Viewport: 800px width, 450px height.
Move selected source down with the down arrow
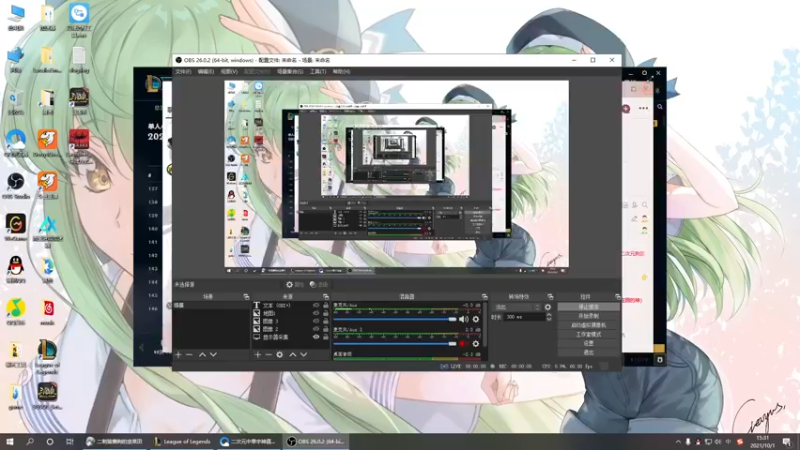click(304, 354)
